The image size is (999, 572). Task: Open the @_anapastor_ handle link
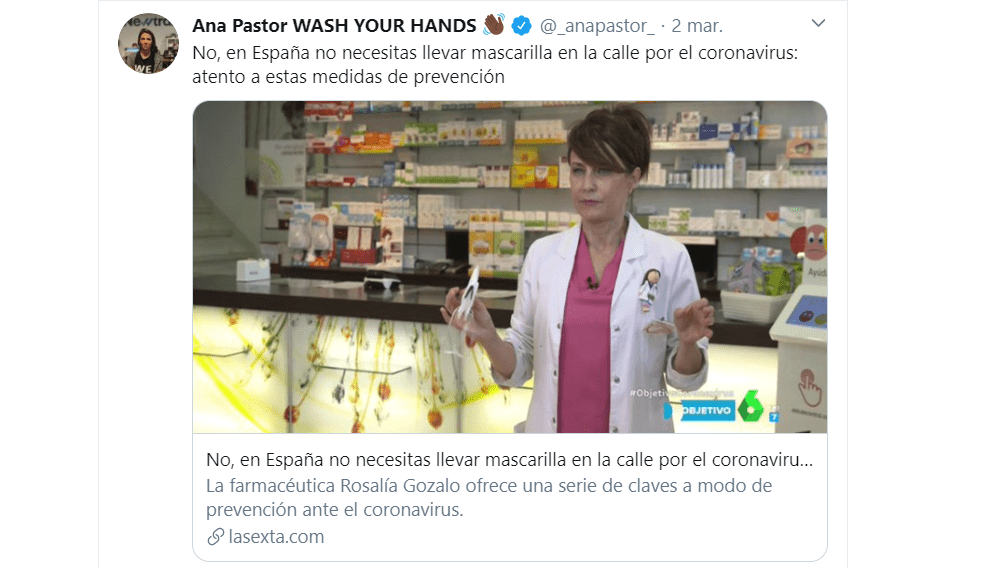(x=597, y=26)
